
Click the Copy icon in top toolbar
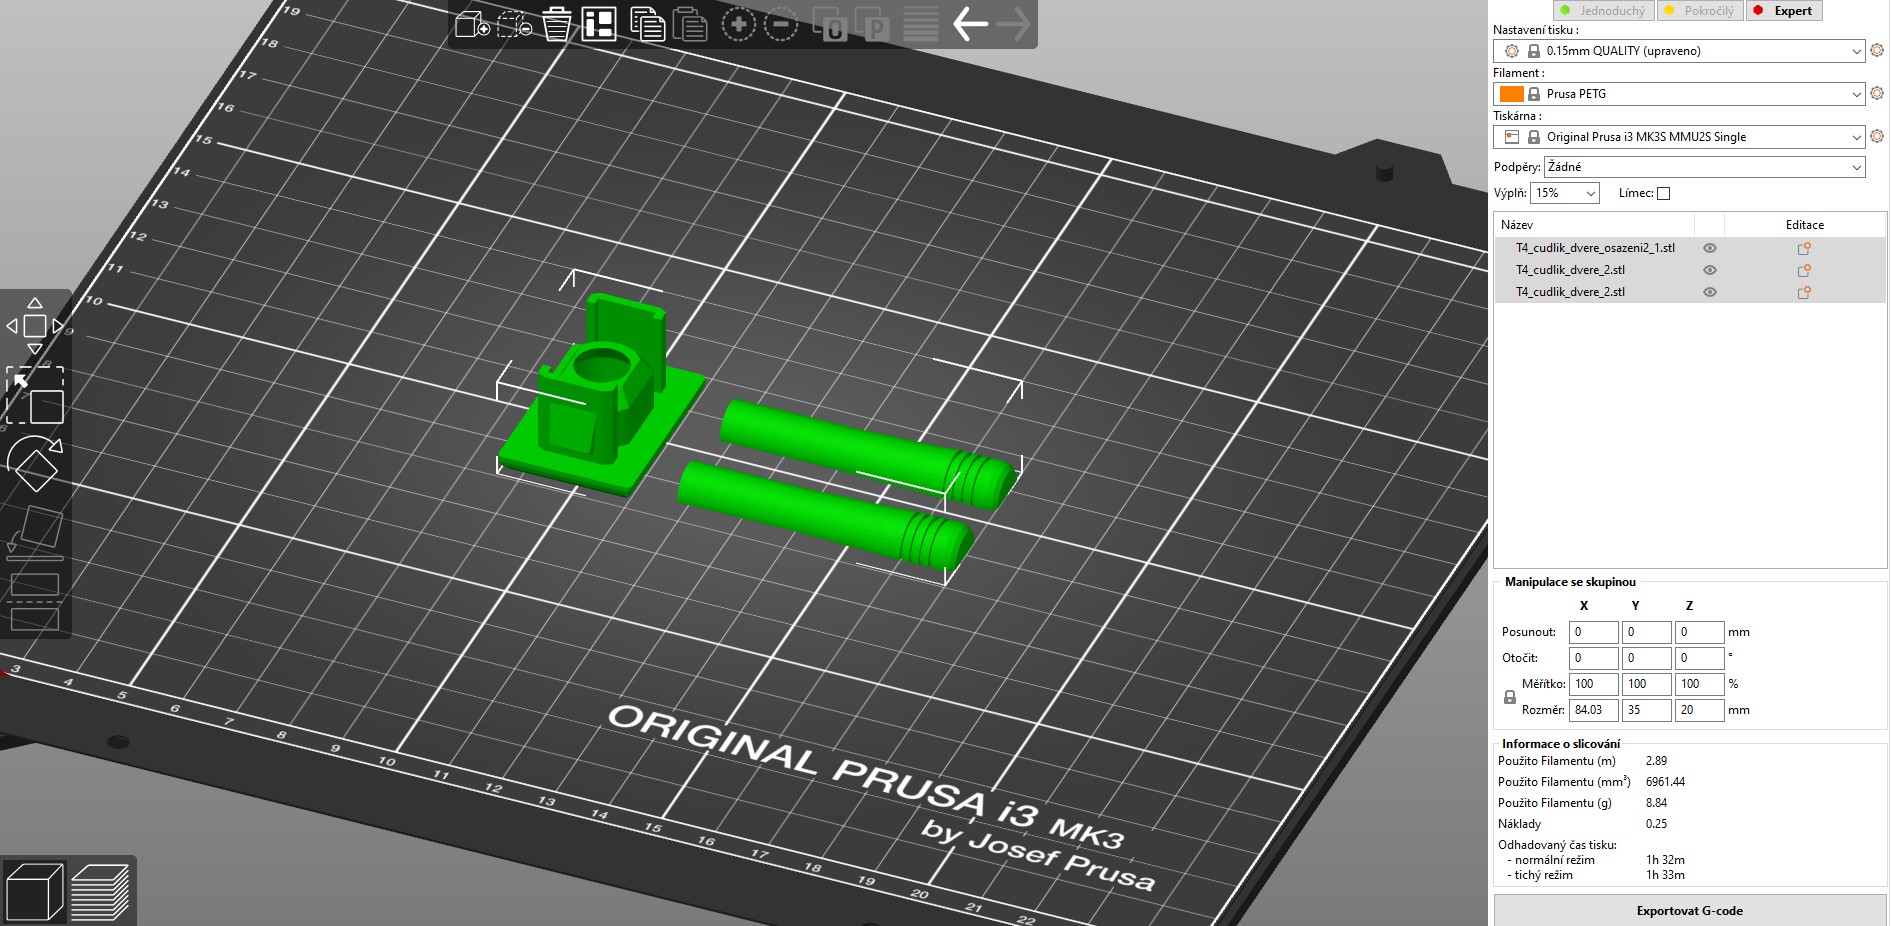647,24
